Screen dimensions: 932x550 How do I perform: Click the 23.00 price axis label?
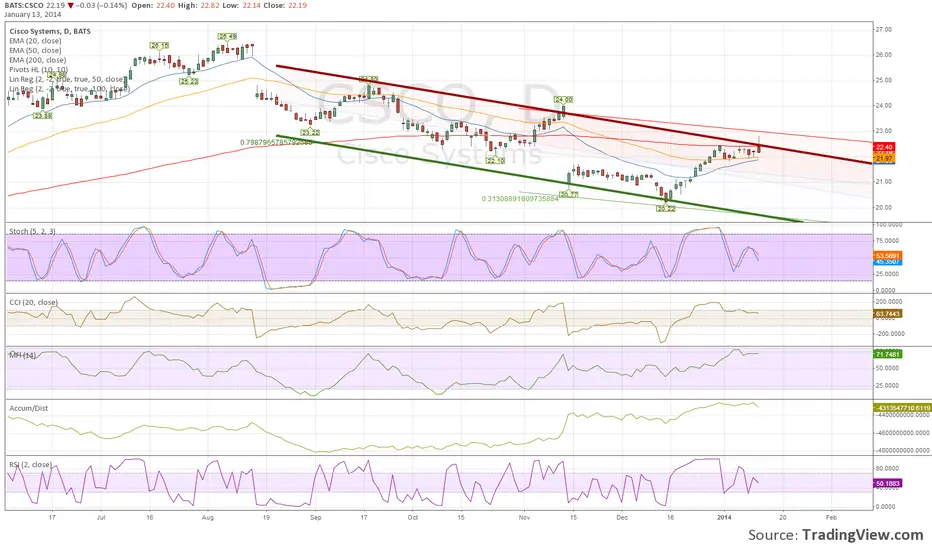click(884, 131)
